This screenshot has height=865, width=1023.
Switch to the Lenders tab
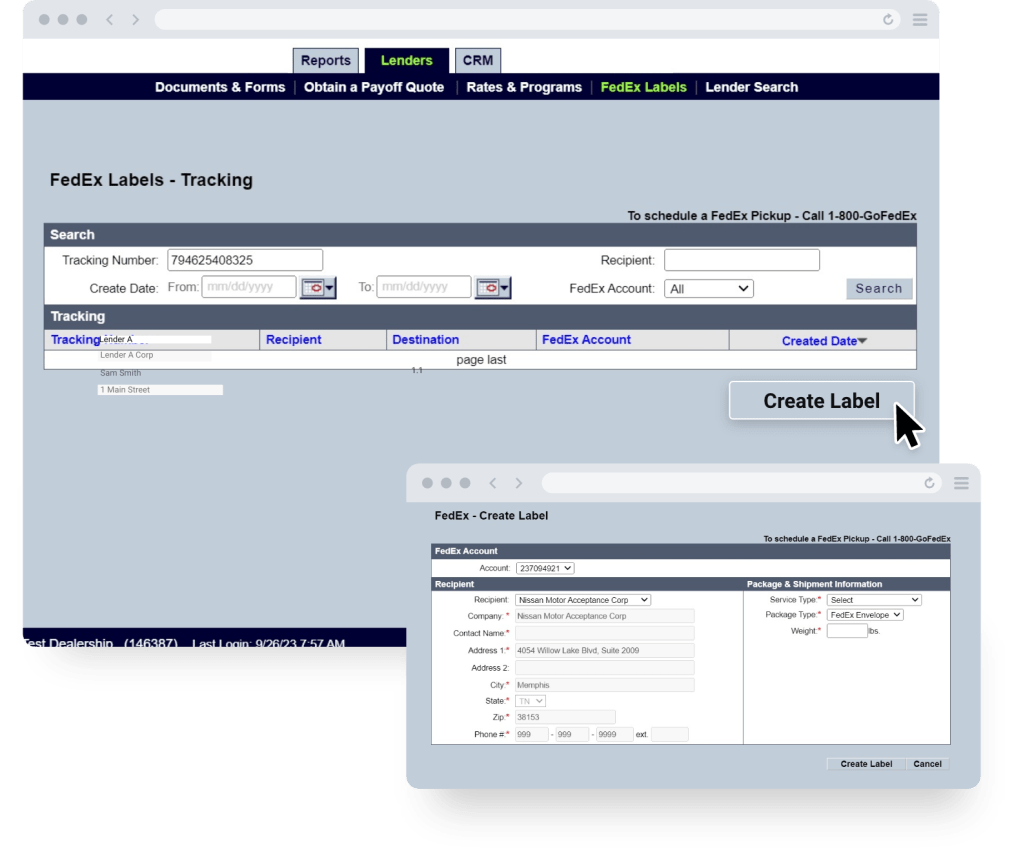406,61
